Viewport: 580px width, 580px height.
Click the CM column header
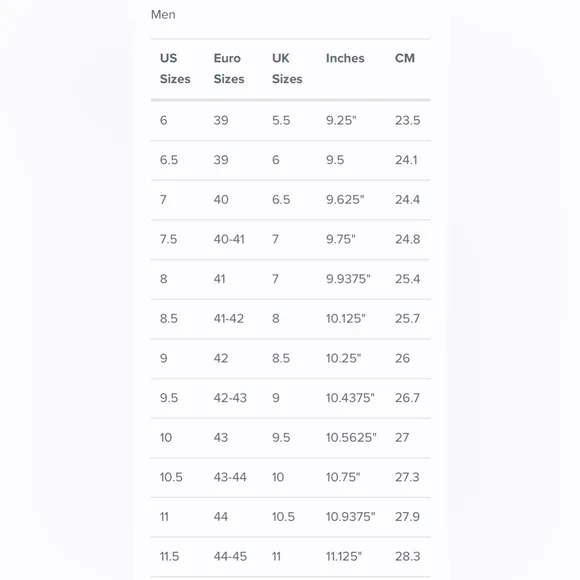pyautogui.click(x=405, y=58)
